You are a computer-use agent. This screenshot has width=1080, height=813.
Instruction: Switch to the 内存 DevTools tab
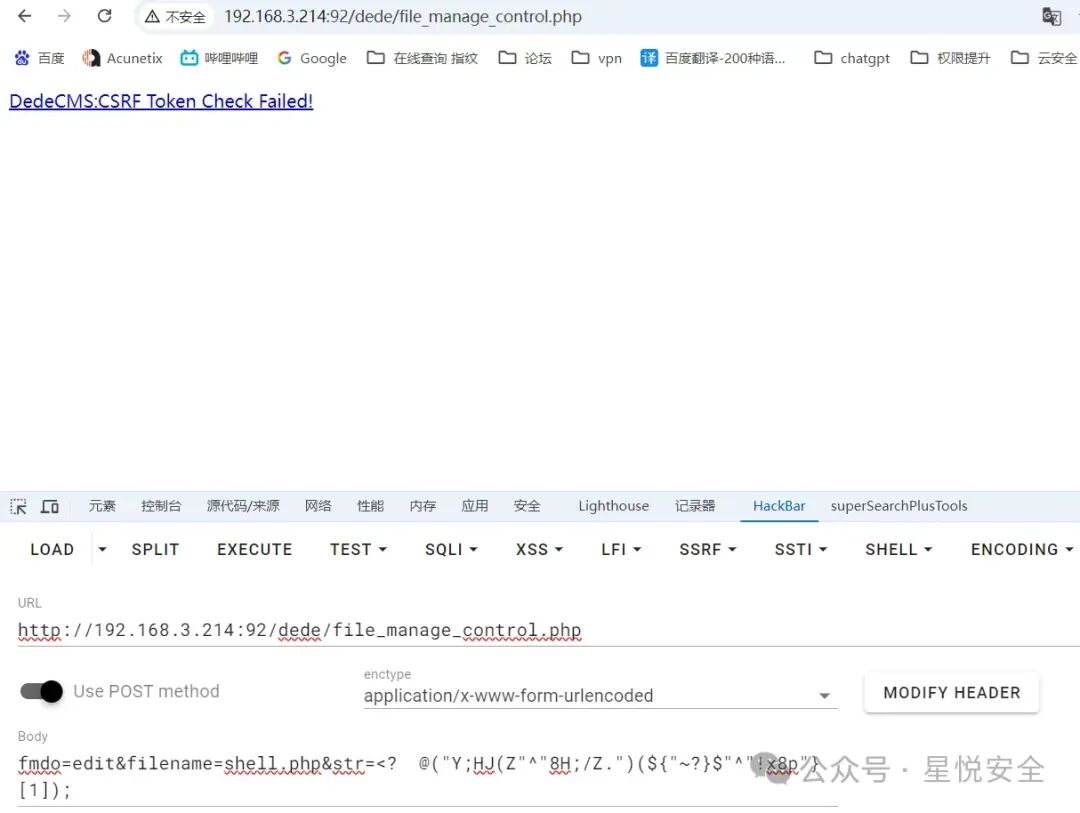(423, 506)
